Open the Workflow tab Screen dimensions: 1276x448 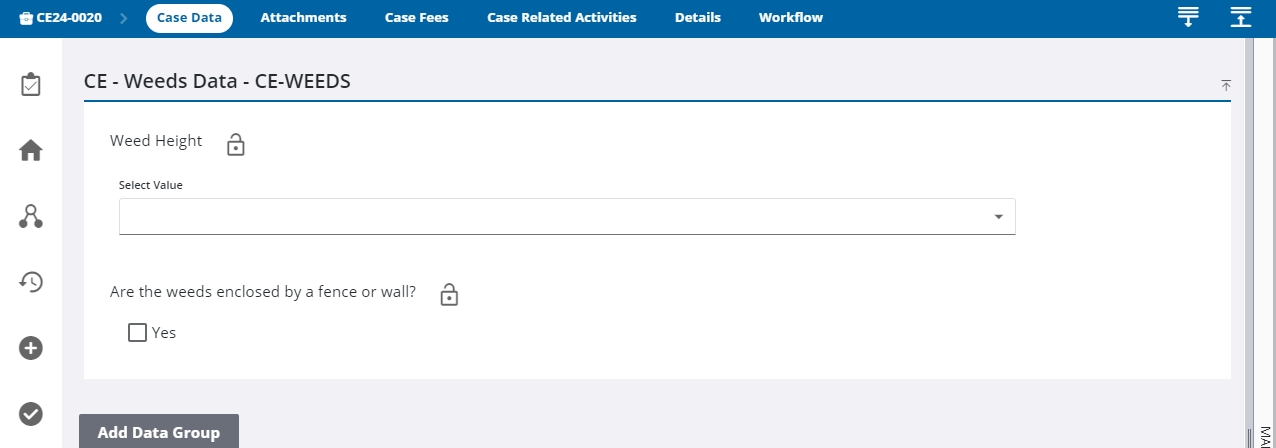click(x=790, y=18)
